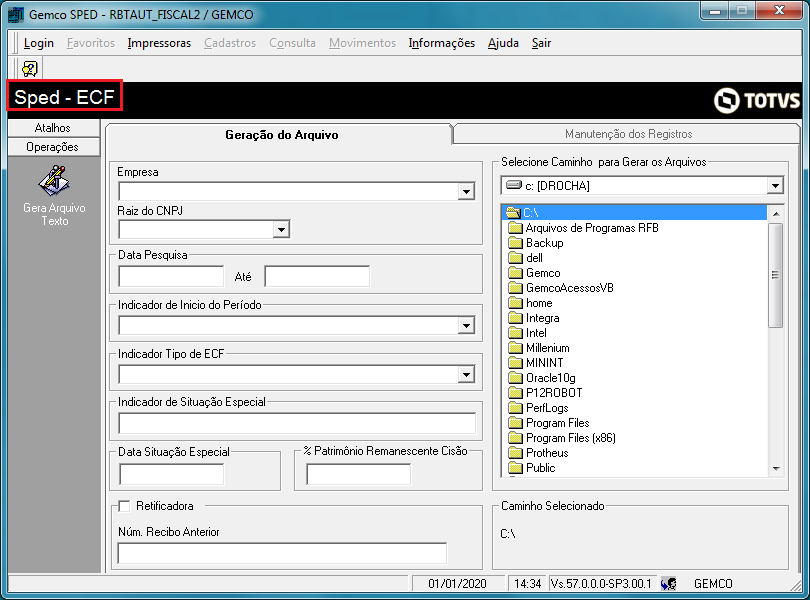The width and height of the screenshot is (810, 601).
Task: Select the dell folder
Action: [525, 258]
